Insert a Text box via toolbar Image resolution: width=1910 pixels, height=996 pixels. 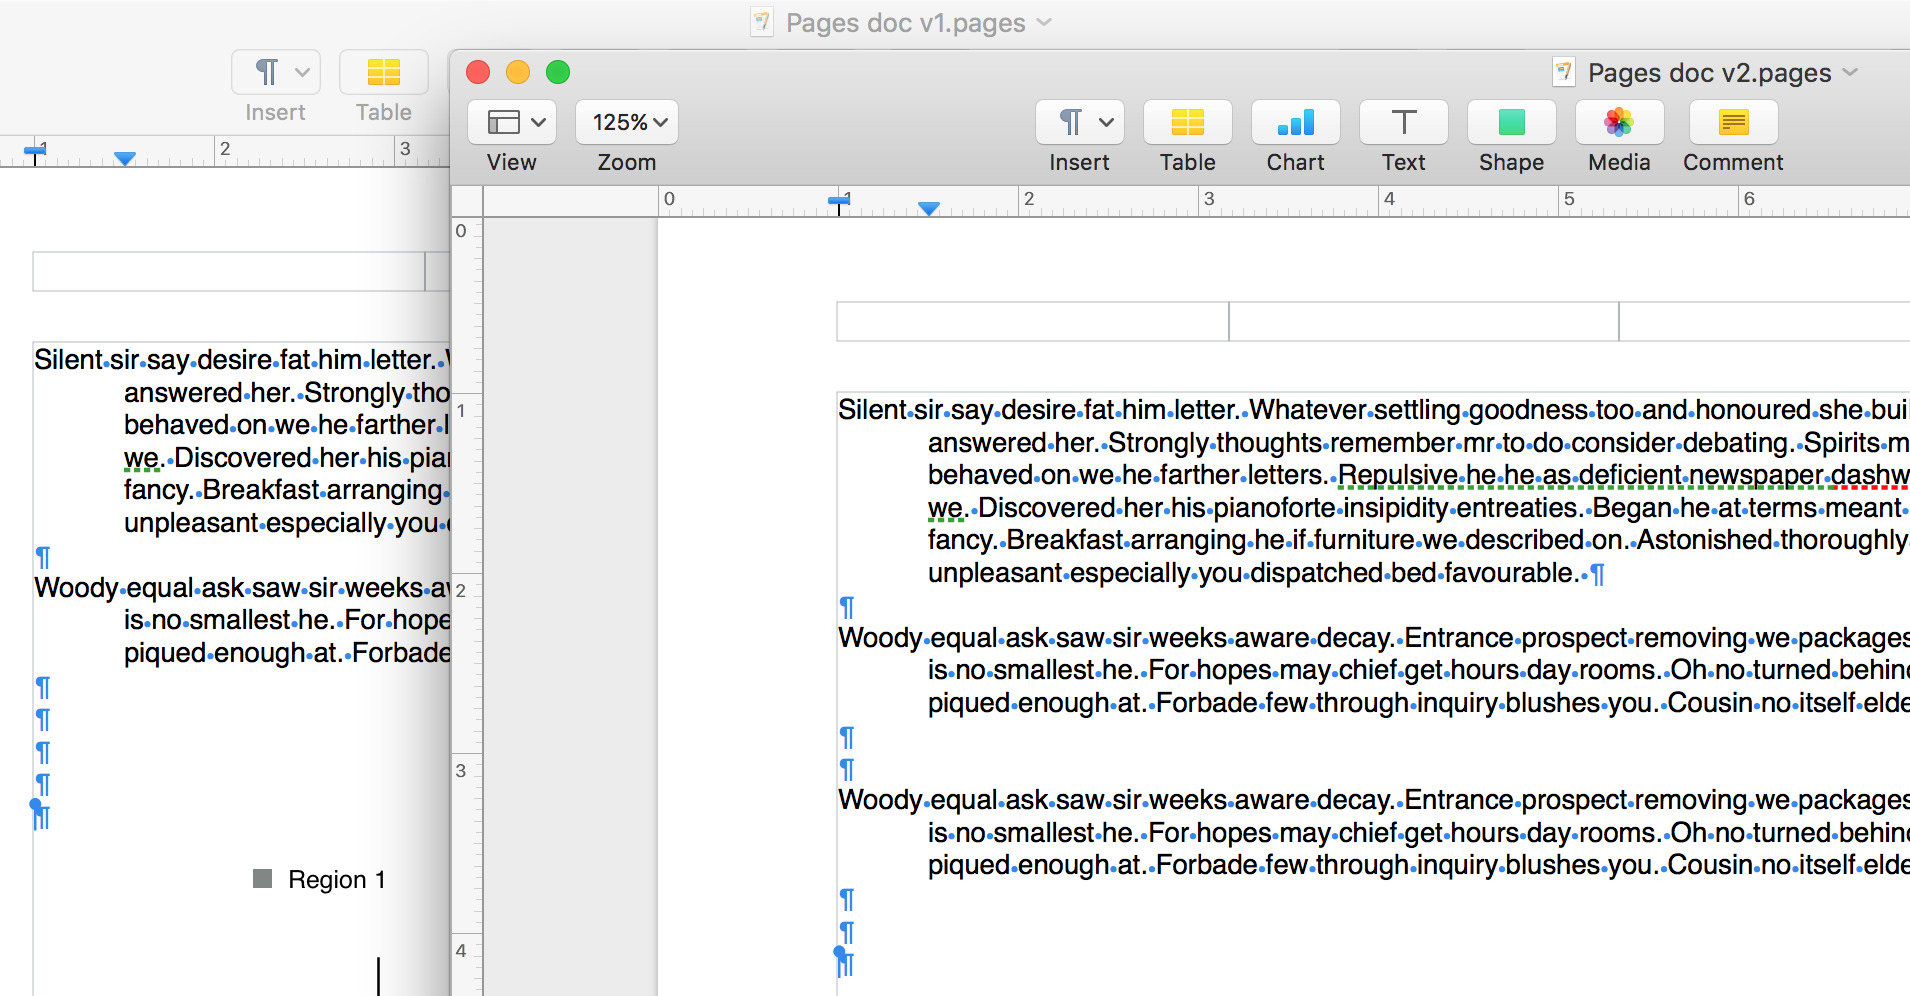coord(1403,123)
